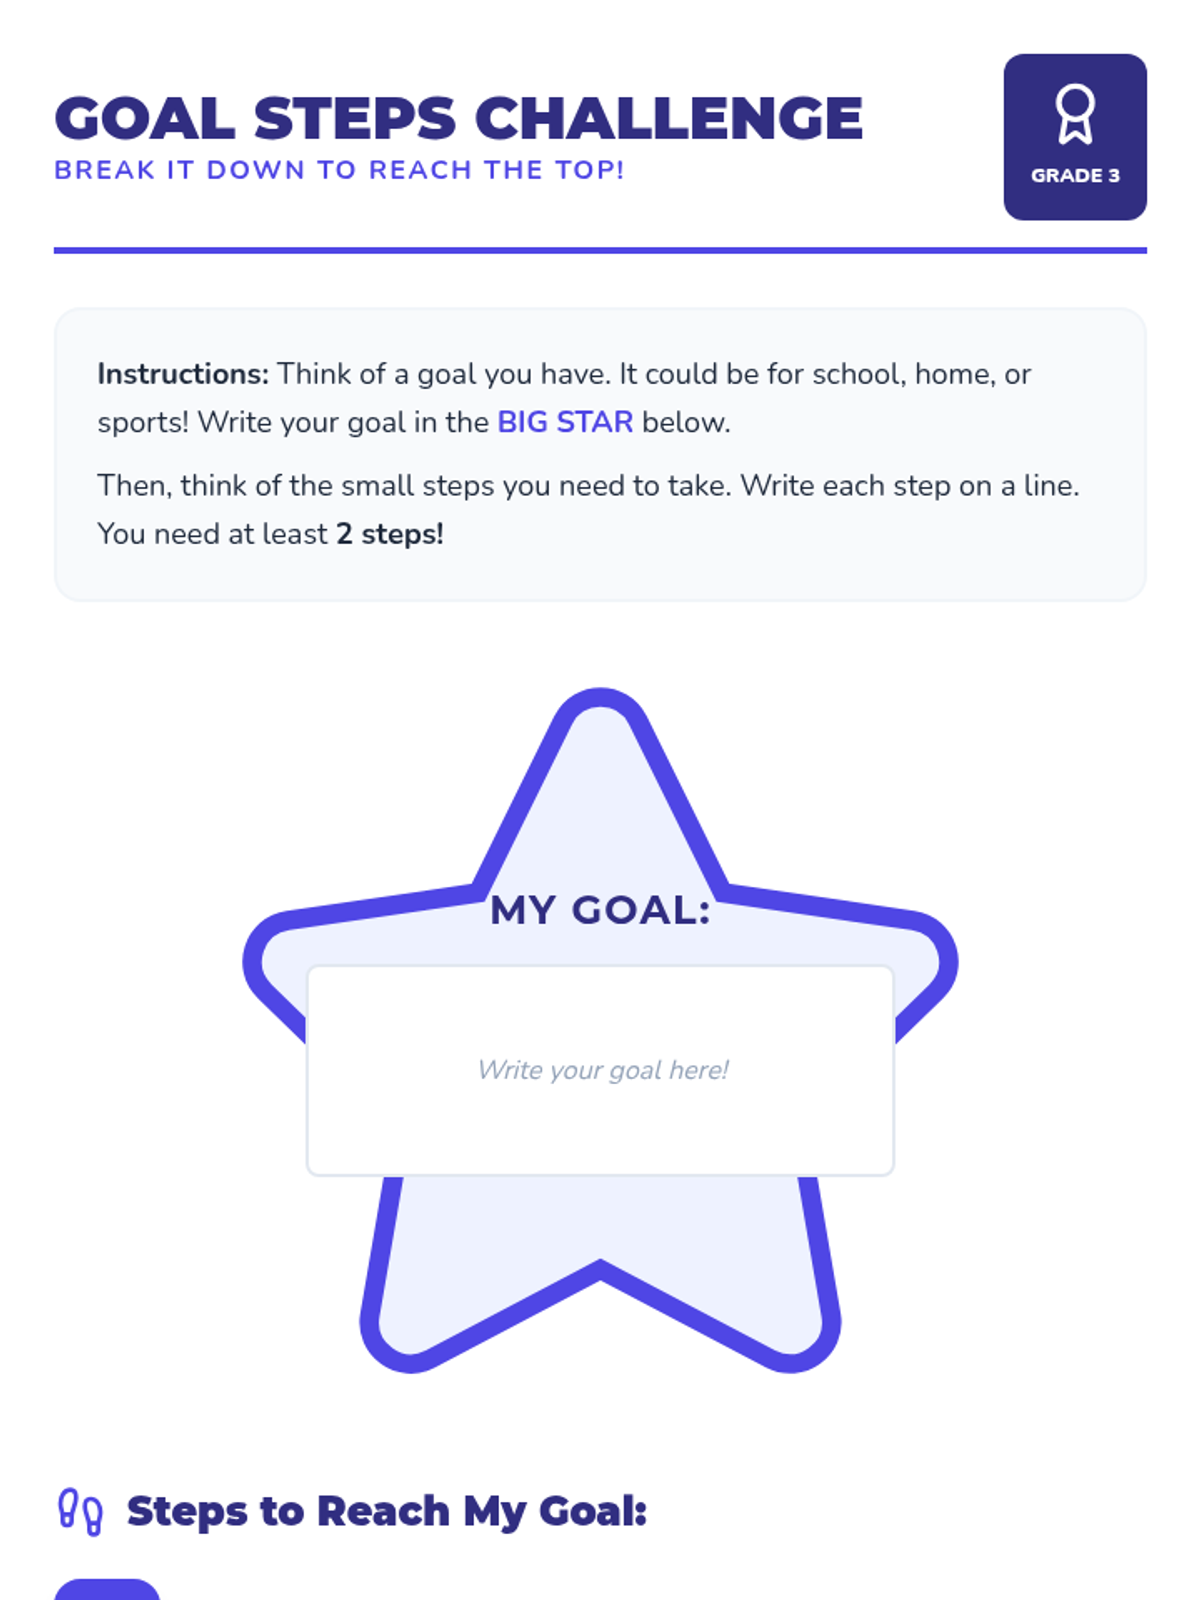The image size is (1200, 1600).
Task: Click the bold '2 steps!' text
Action: 390,534
